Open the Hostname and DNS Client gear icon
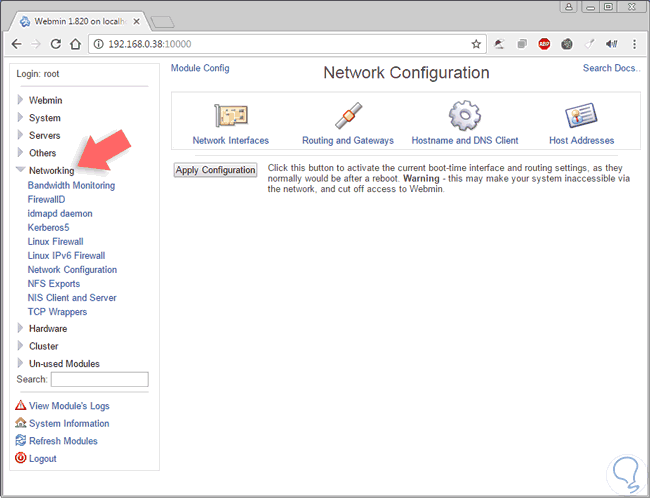 tap(465, 115)
